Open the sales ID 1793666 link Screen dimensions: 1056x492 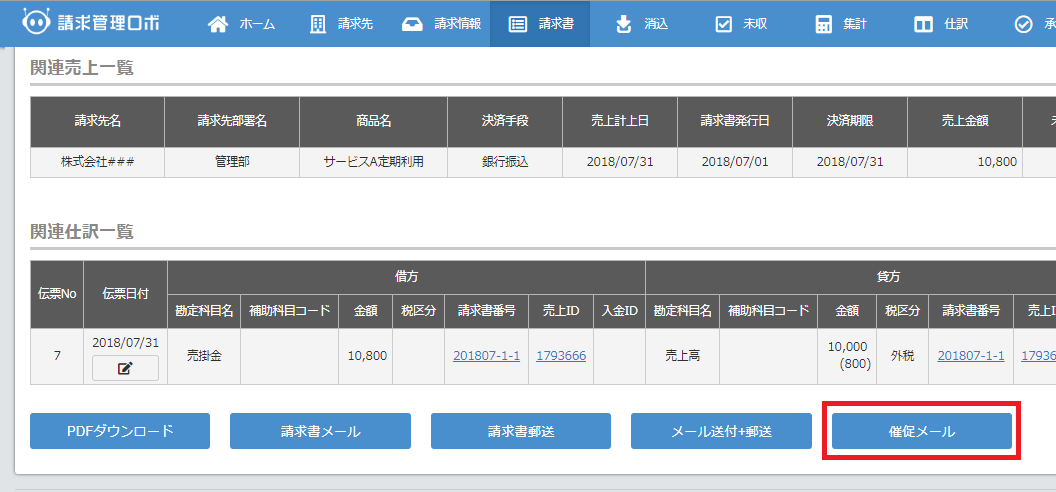click(560, 355)
